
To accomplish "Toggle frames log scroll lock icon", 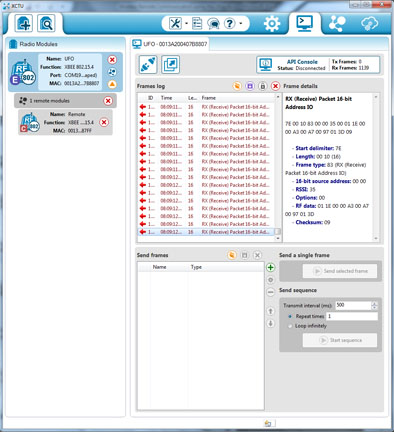I will click(262, 86).
